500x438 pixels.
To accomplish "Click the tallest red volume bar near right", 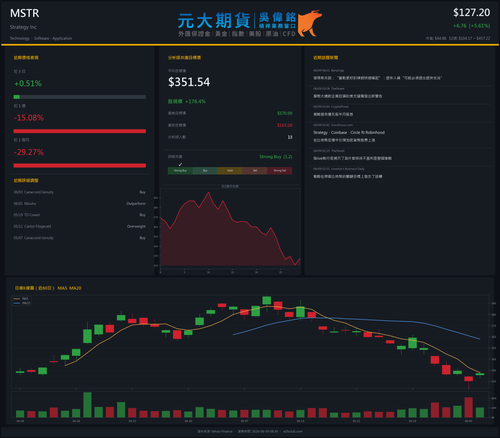I will (x=469, y=407).
